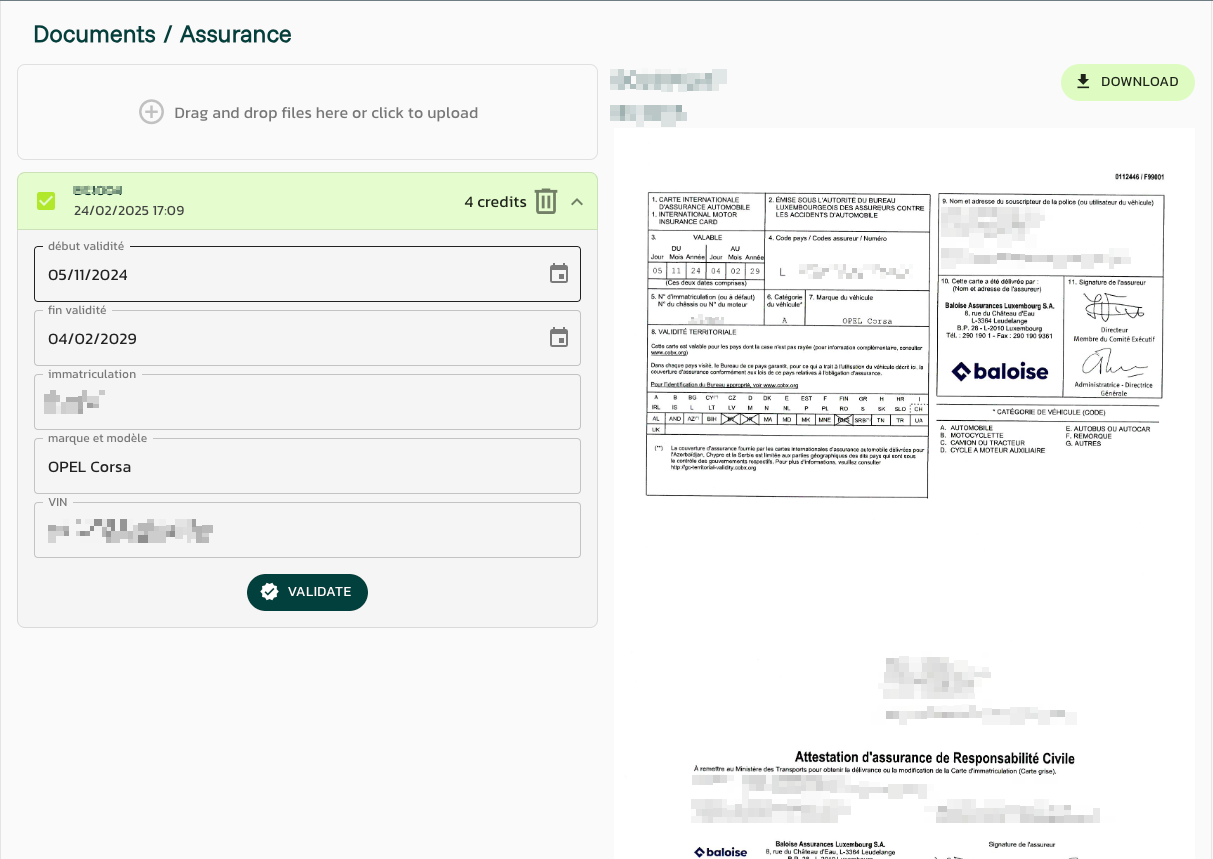The width and height of the screenshot is (1213, 859).
Task: Toggle the green checkbox on the uploaded document
Action: pos(46,201)
